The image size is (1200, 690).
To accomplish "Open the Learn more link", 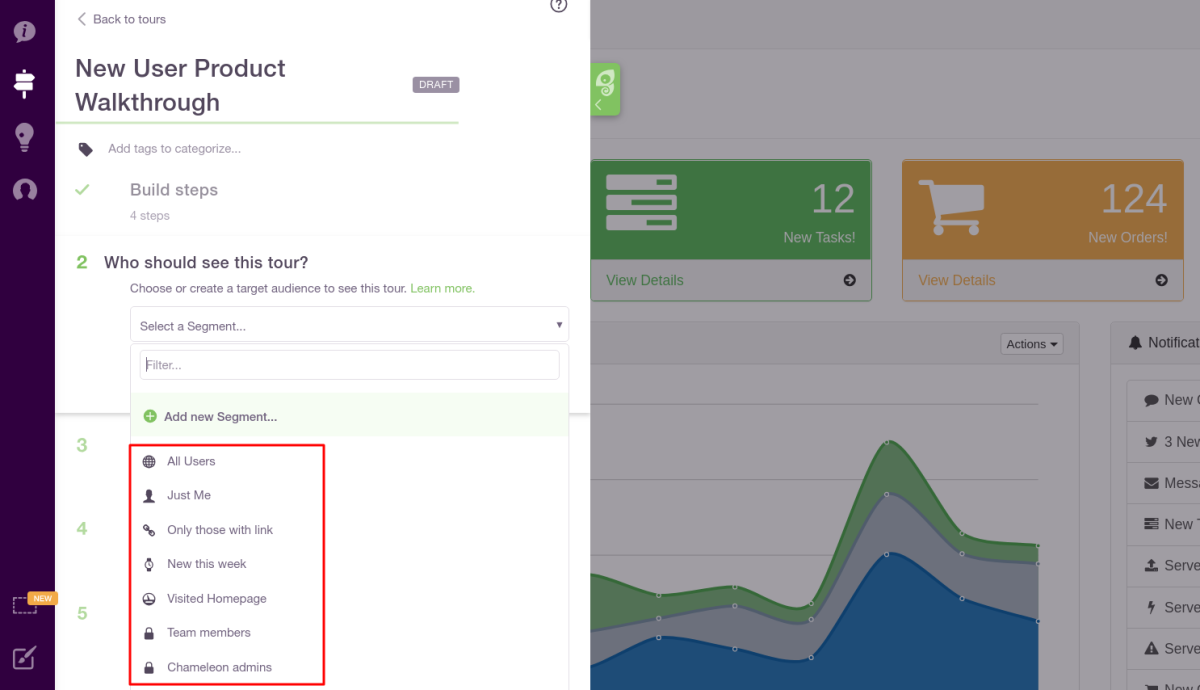I will tap(442, 288).
